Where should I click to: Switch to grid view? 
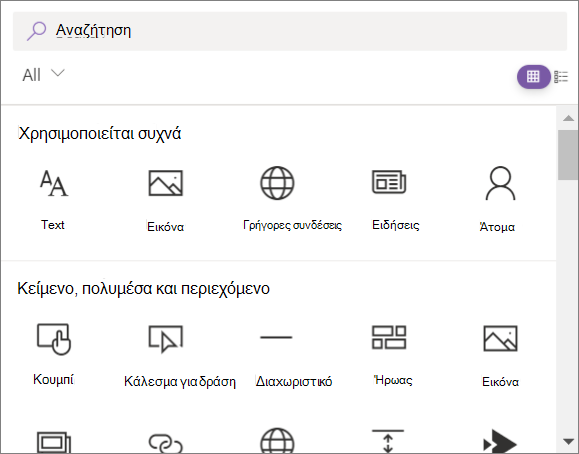point(533,76)
